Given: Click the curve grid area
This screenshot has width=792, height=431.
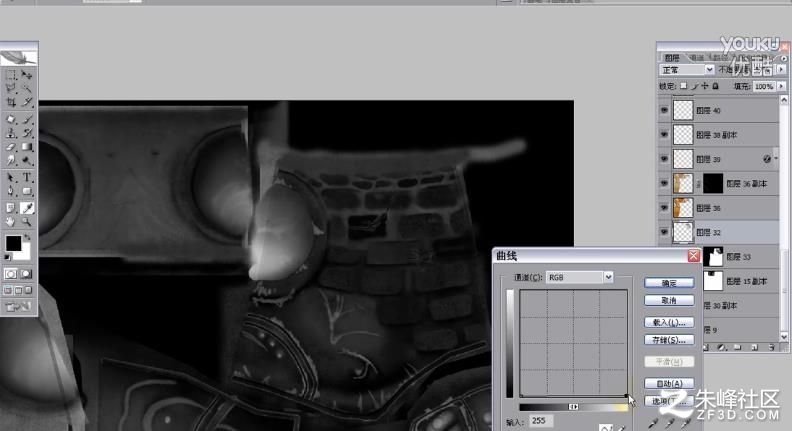Looking at the screenshot, I should point(574,343).
